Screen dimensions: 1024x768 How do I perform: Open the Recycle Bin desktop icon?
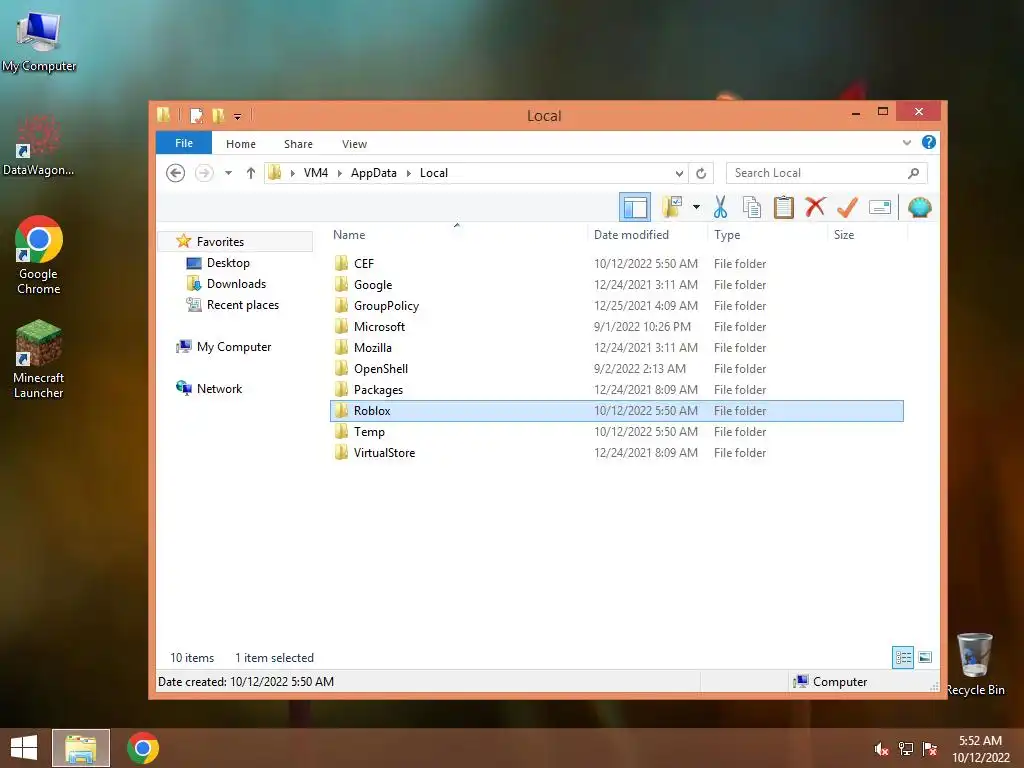click(x=975, y=664)
